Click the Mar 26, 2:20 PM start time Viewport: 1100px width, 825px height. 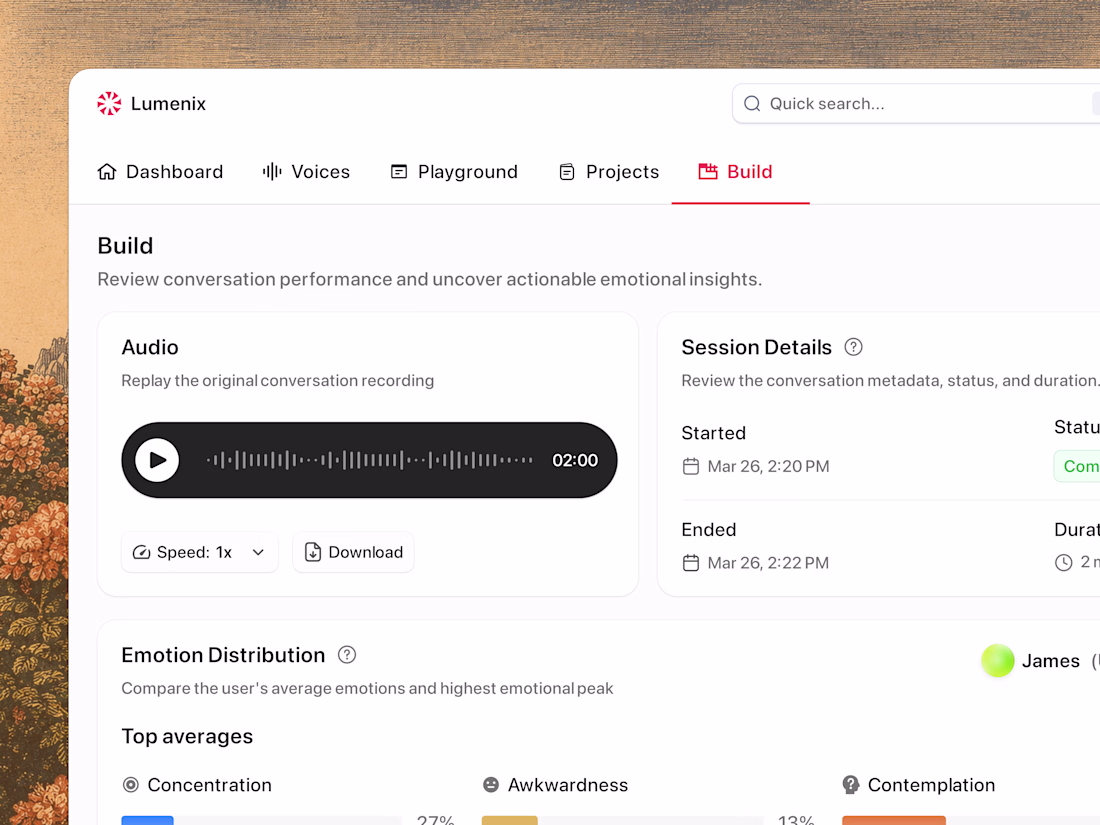point(768,467)
